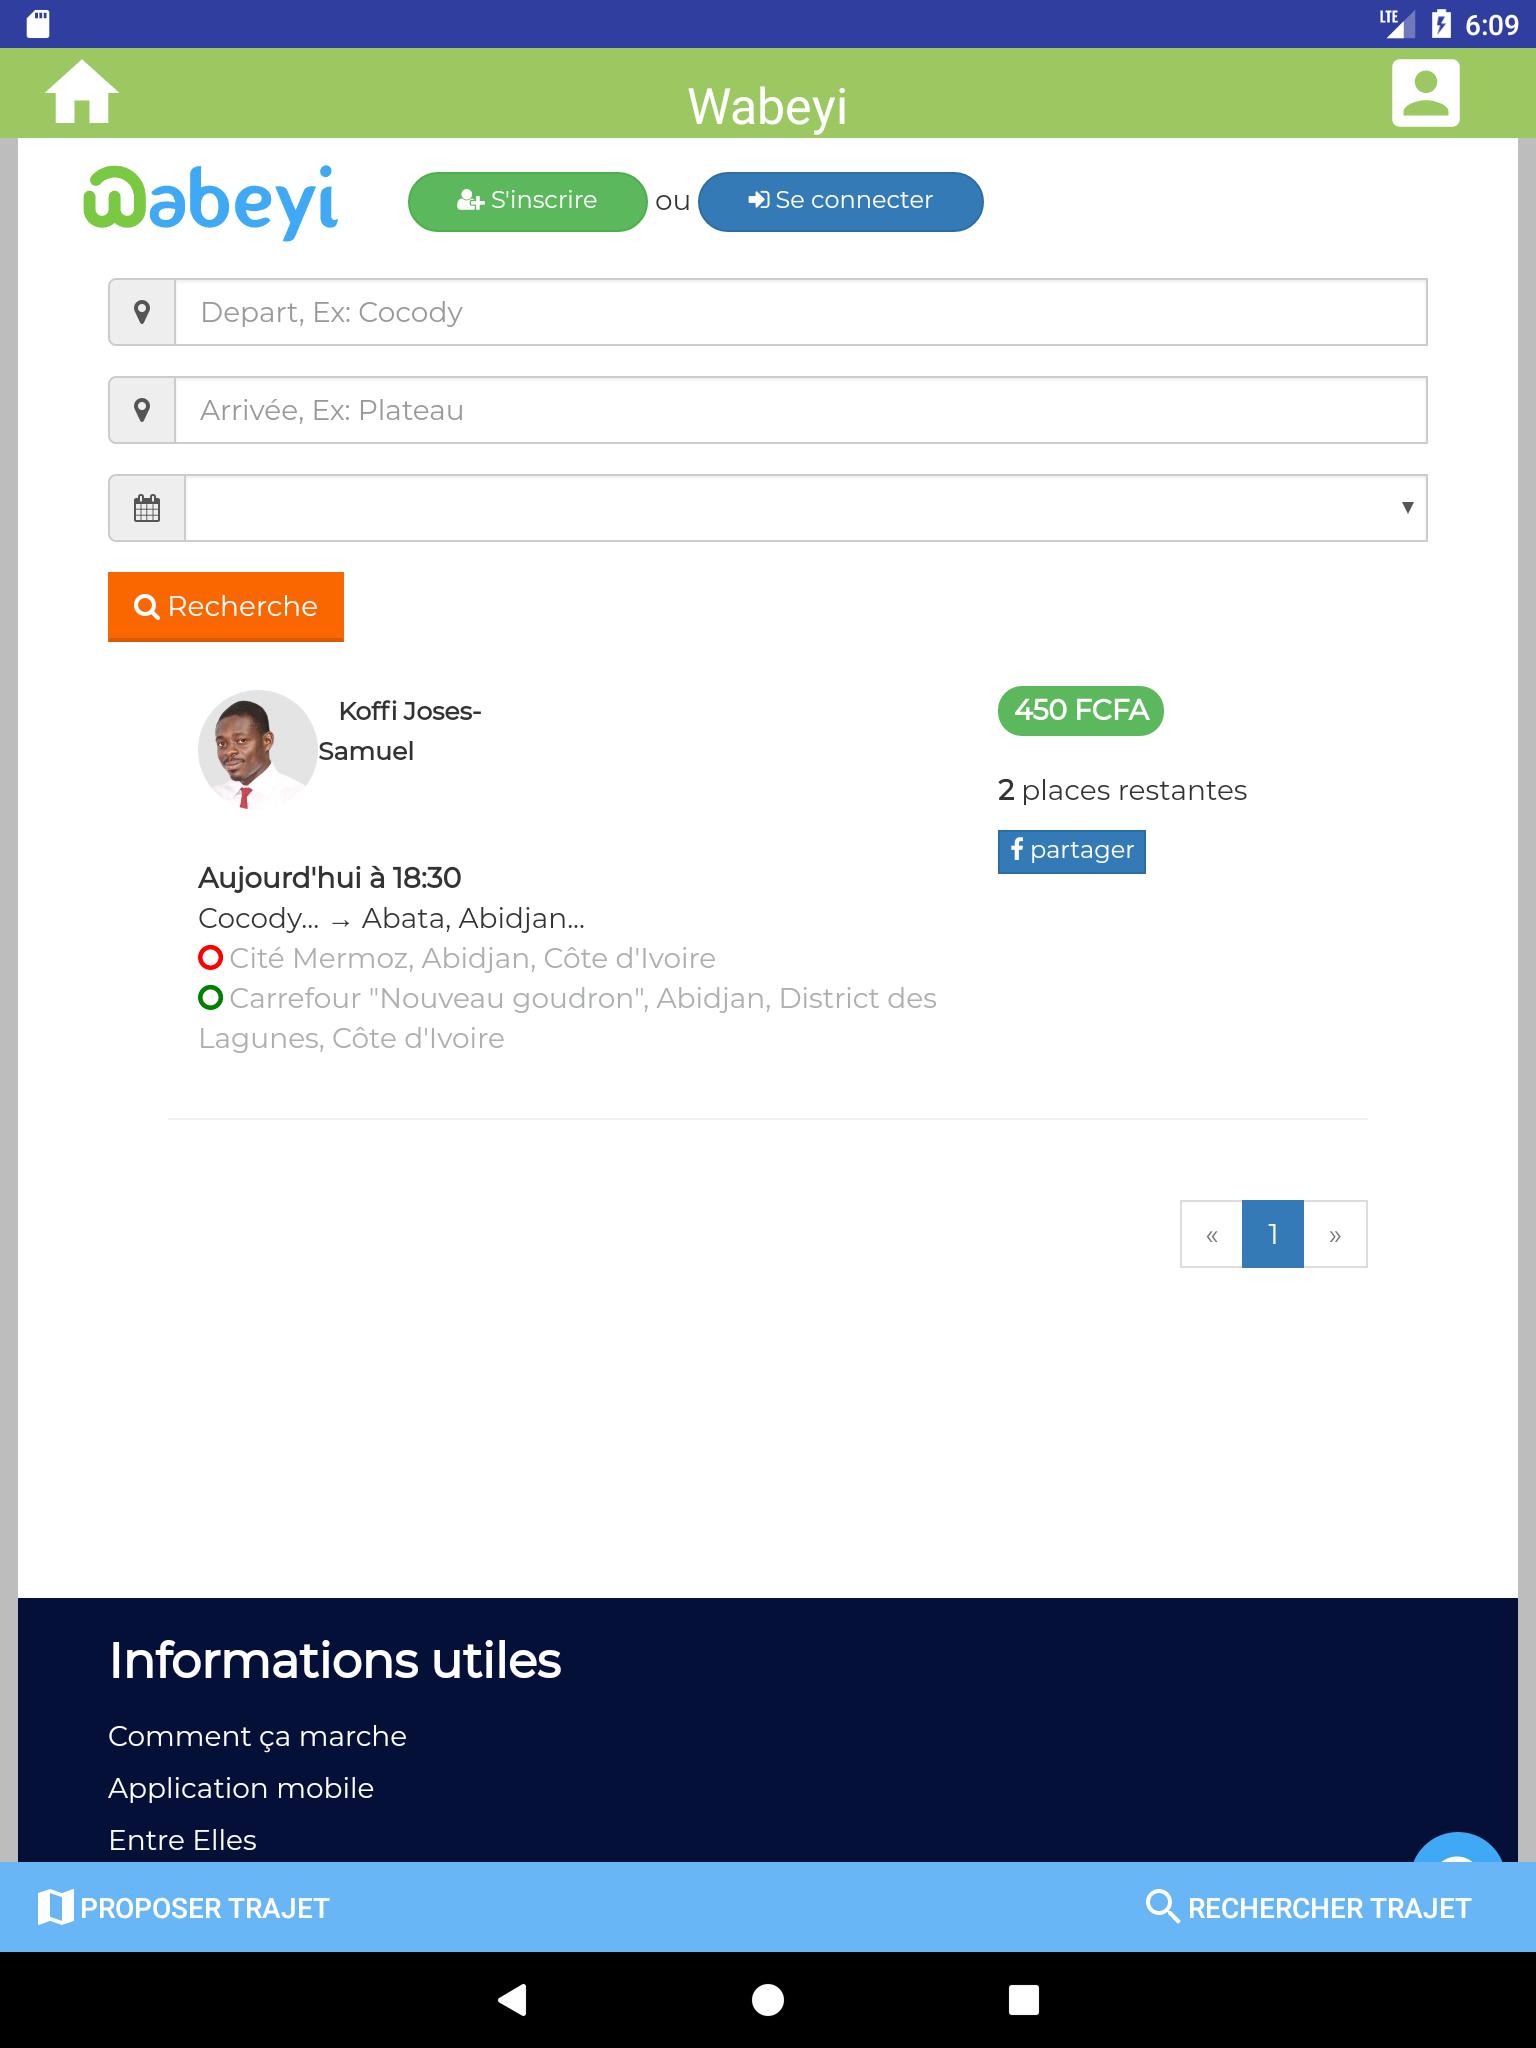Viewport: 1536px width, 2048px height.
Task: Click the departure location pin icon
Action: pos(142,312)
